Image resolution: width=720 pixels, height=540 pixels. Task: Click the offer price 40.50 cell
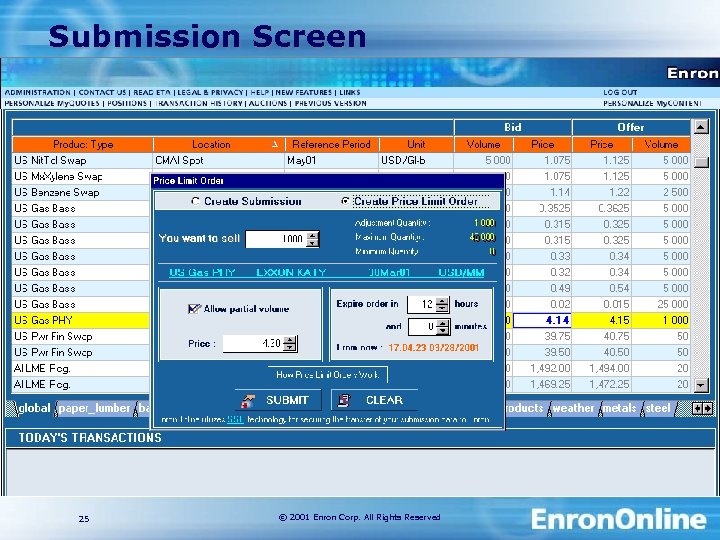click(602, 352)
